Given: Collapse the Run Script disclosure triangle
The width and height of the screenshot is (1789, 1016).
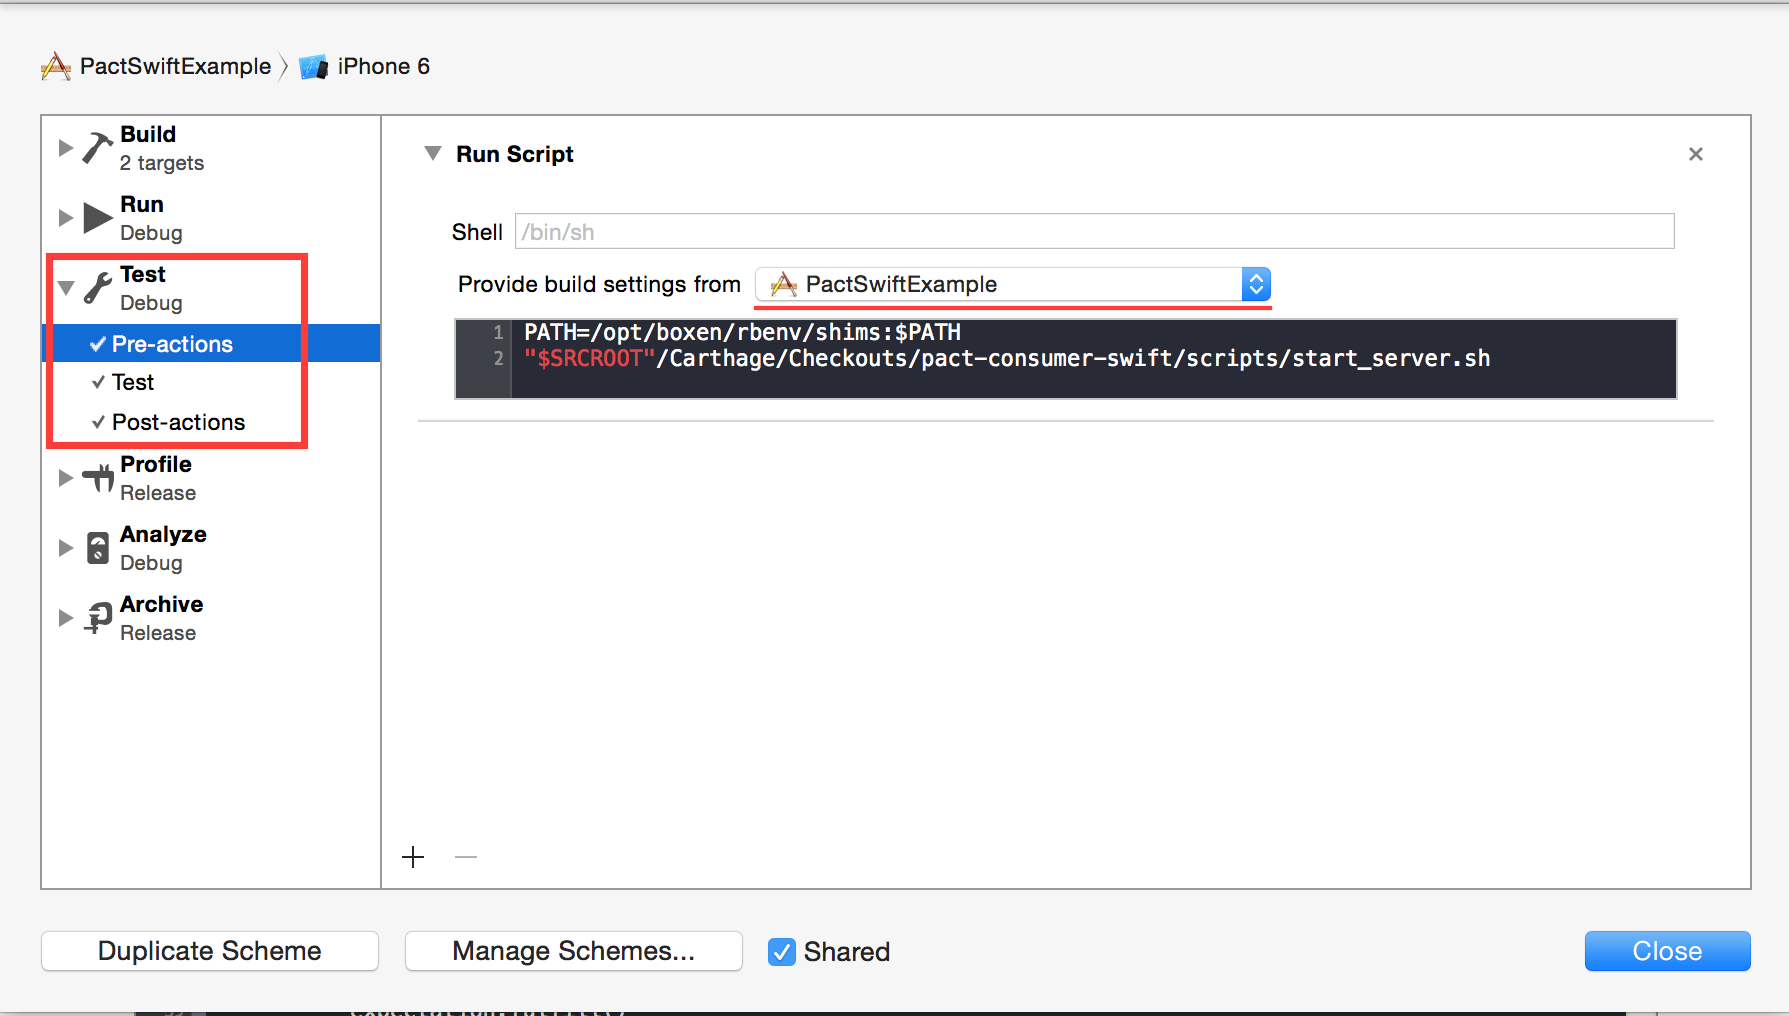Looking at the screenshot, I should click(x=432, y=153).
